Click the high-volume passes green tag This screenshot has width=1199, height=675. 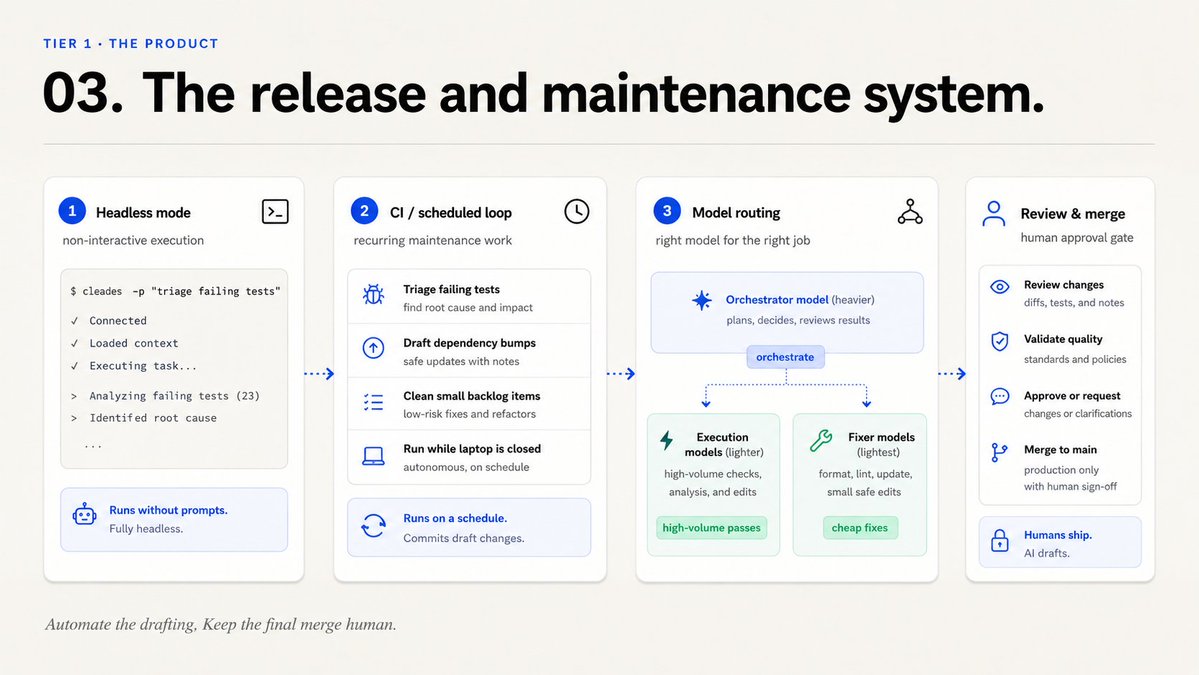[x=711, y=528]
